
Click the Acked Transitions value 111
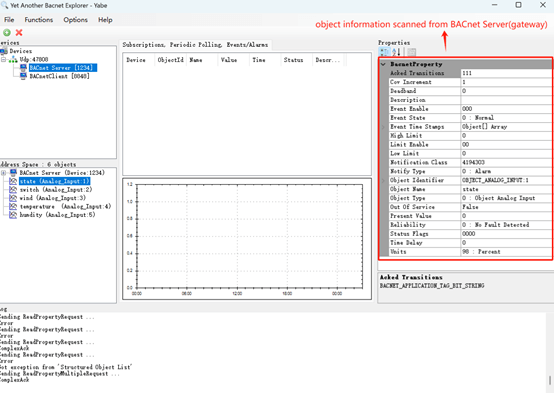tap(506, 73)
